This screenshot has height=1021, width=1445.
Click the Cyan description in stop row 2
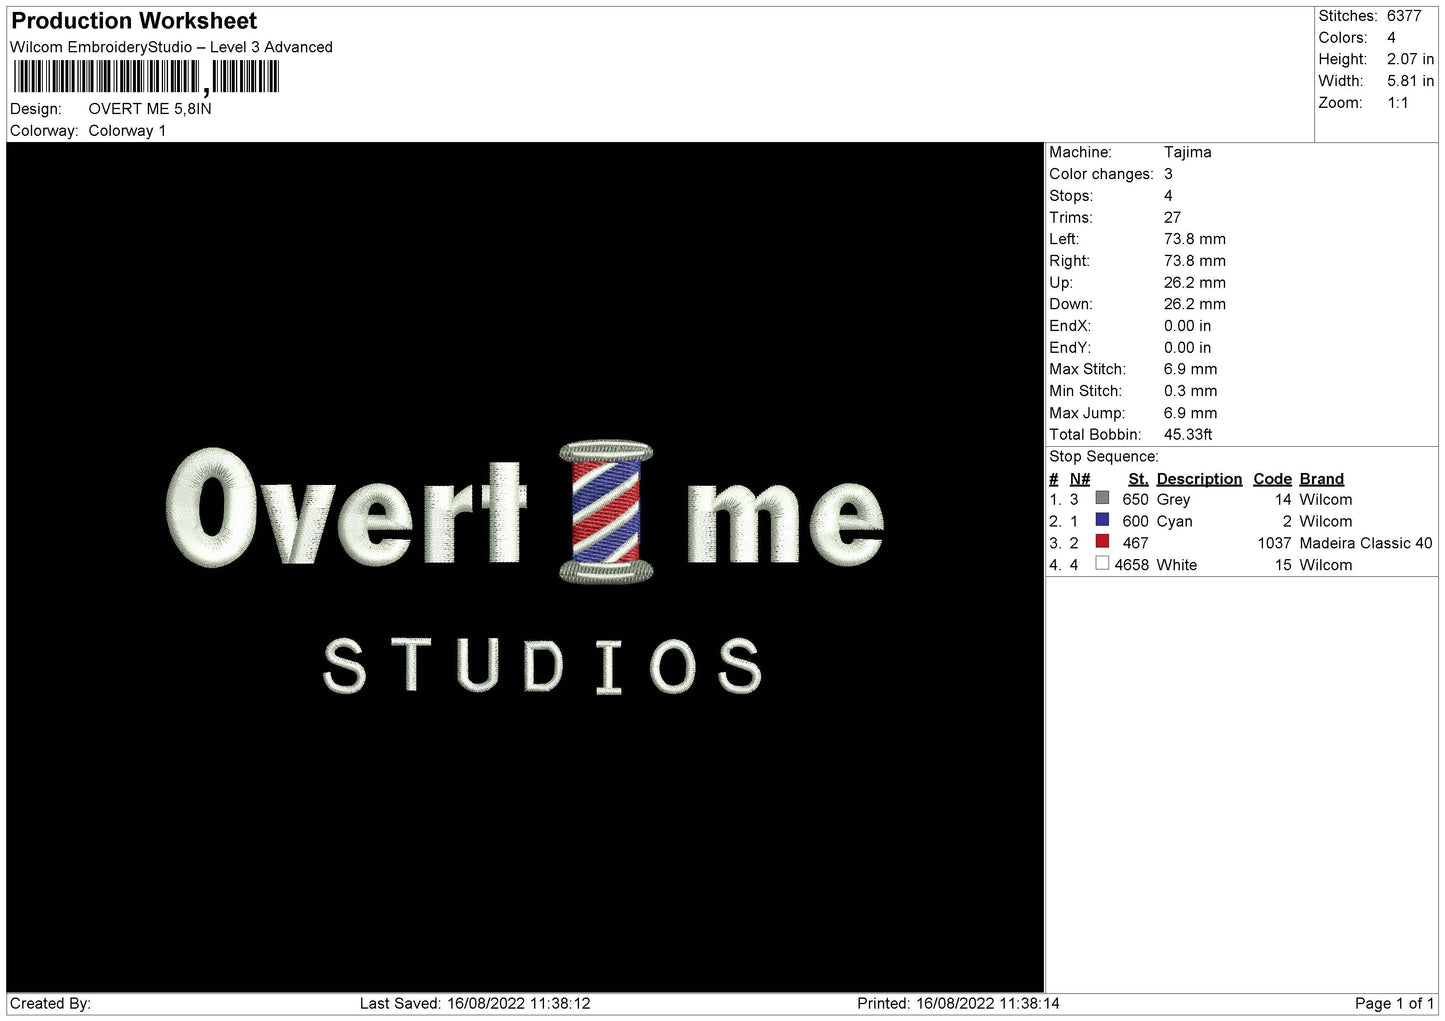pos(1174,522)
